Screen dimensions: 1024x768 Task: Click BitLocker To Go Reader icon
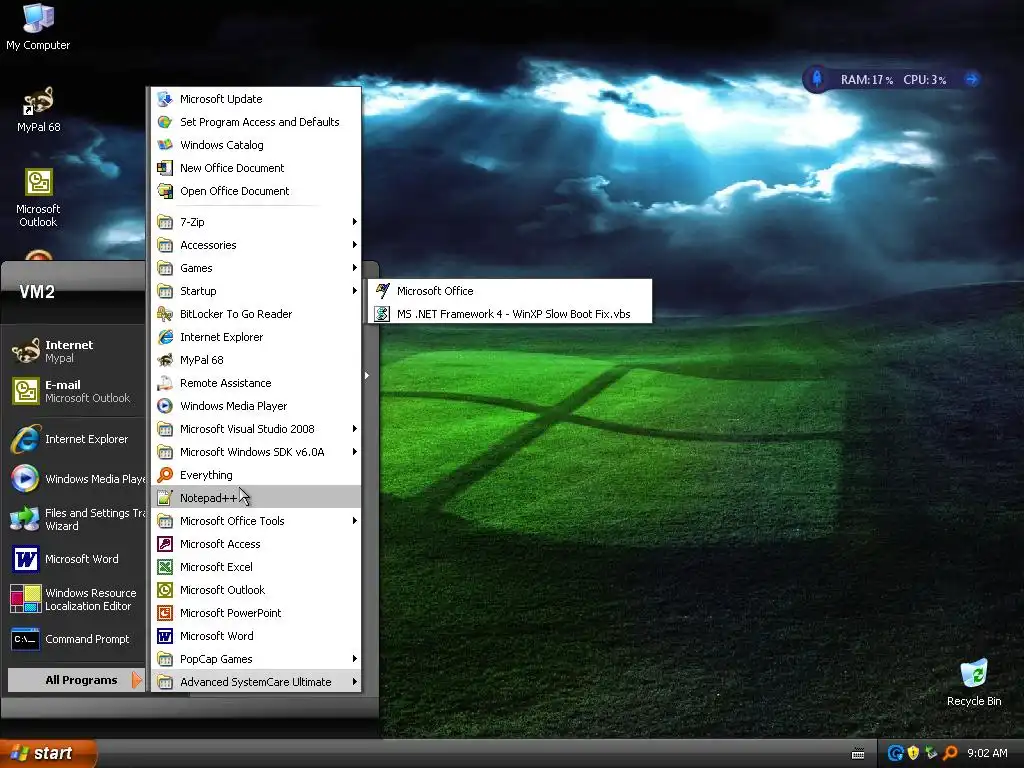[x=165, y=313]
